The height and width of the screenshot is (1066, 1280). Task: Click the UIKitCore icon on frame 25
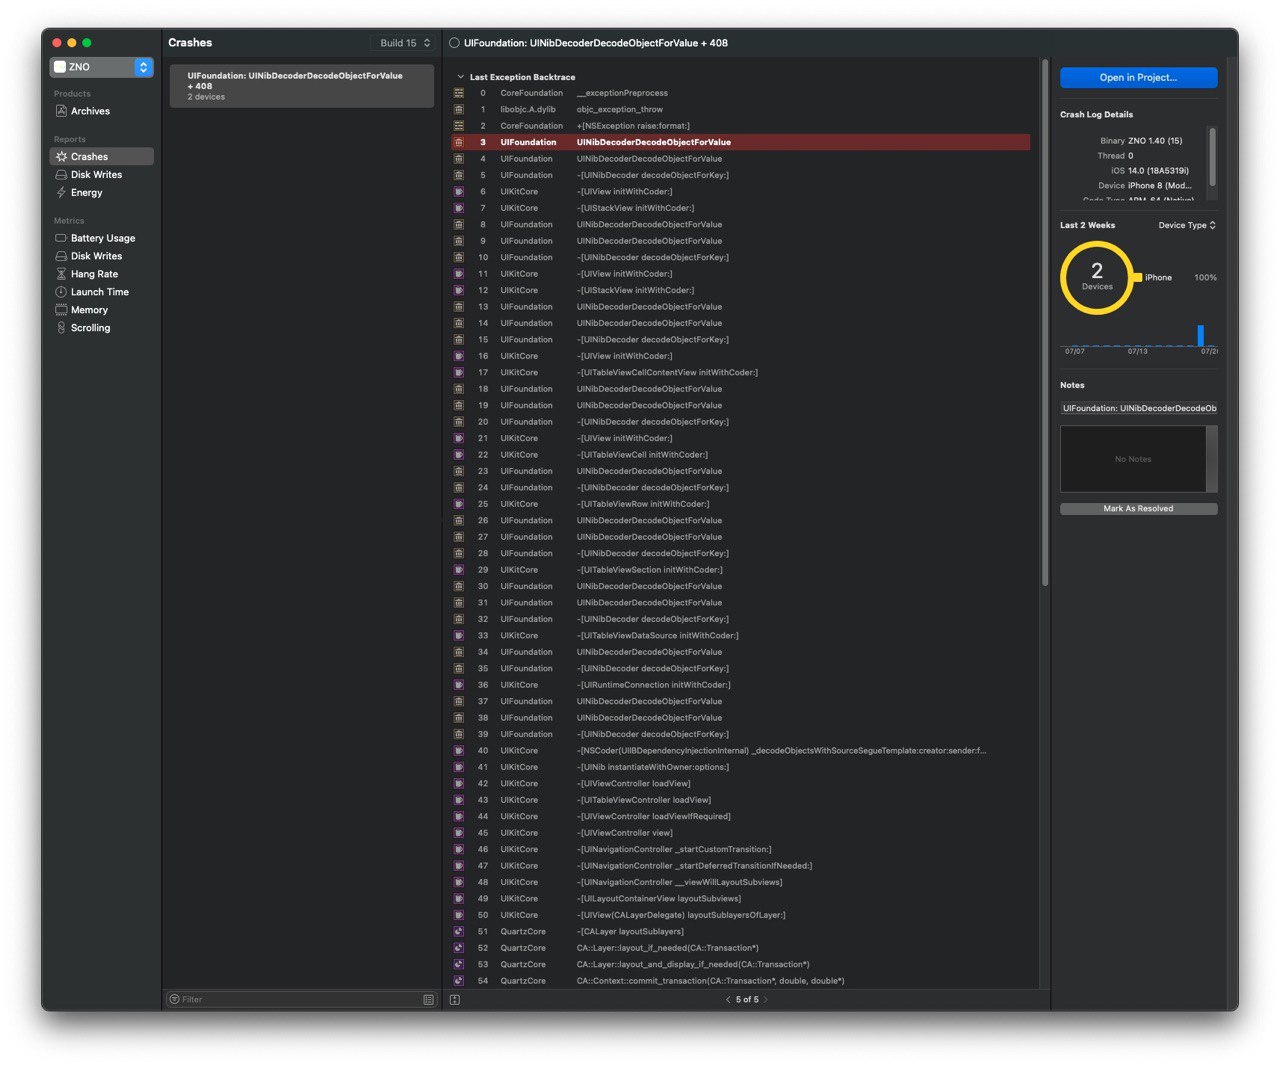pos(459,504)
